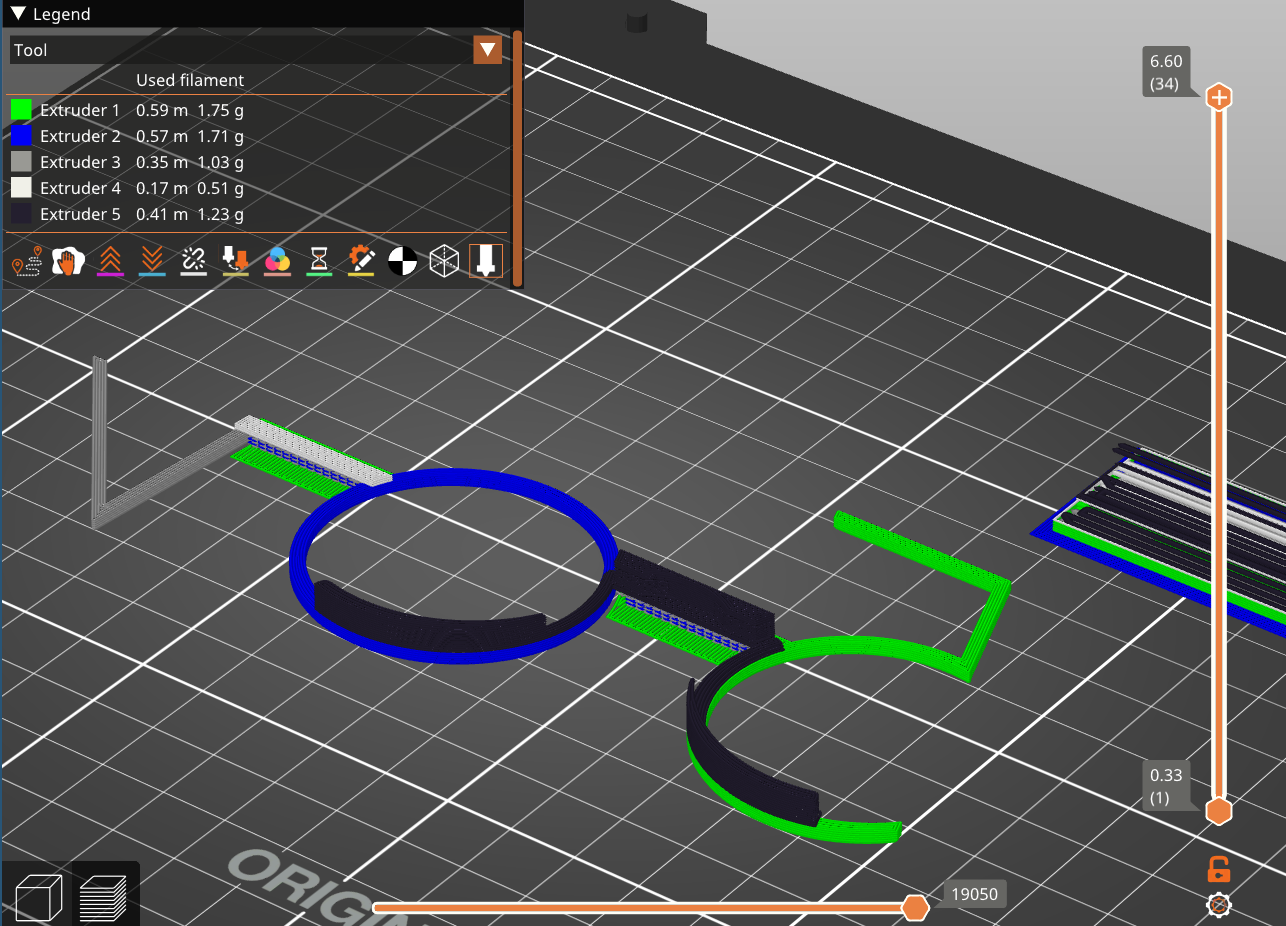Click bottom layer slider thumb
The image size is (1286, 926).
click(x=1218, y=811)
